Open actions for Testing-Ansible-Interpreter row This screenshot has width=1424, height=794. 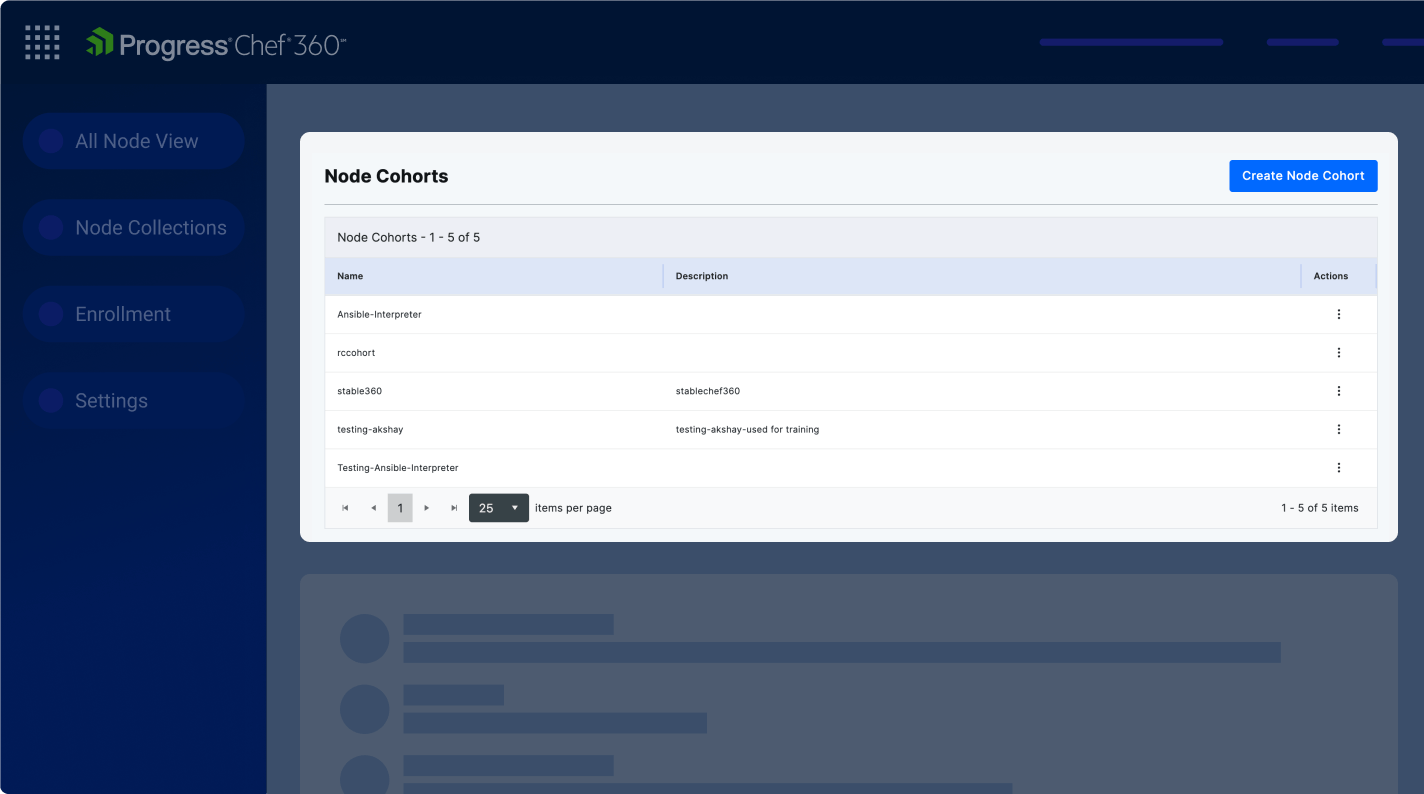1339,467
